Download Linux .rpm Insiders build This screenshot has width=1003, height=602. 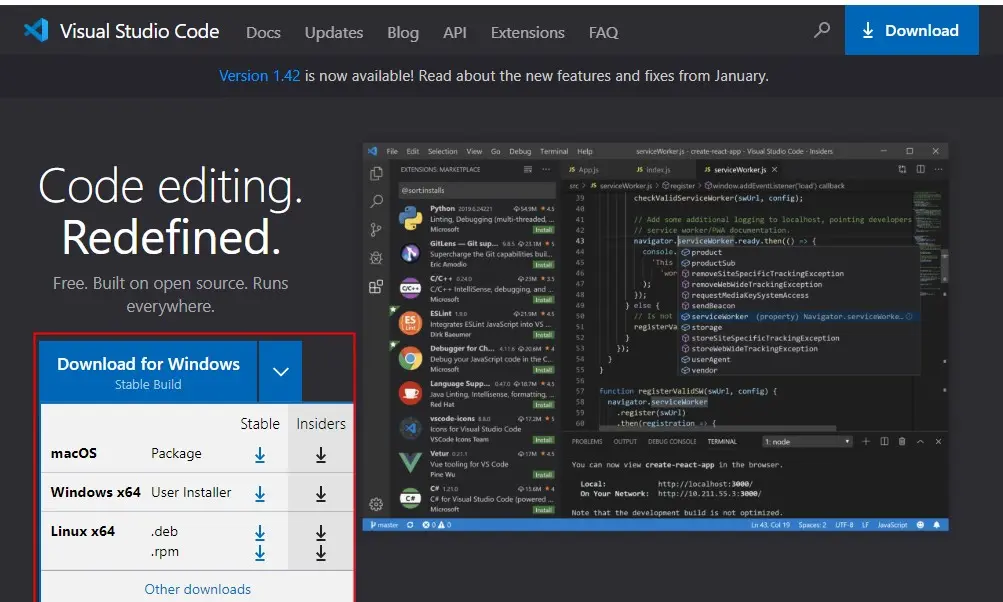point(321,553)
